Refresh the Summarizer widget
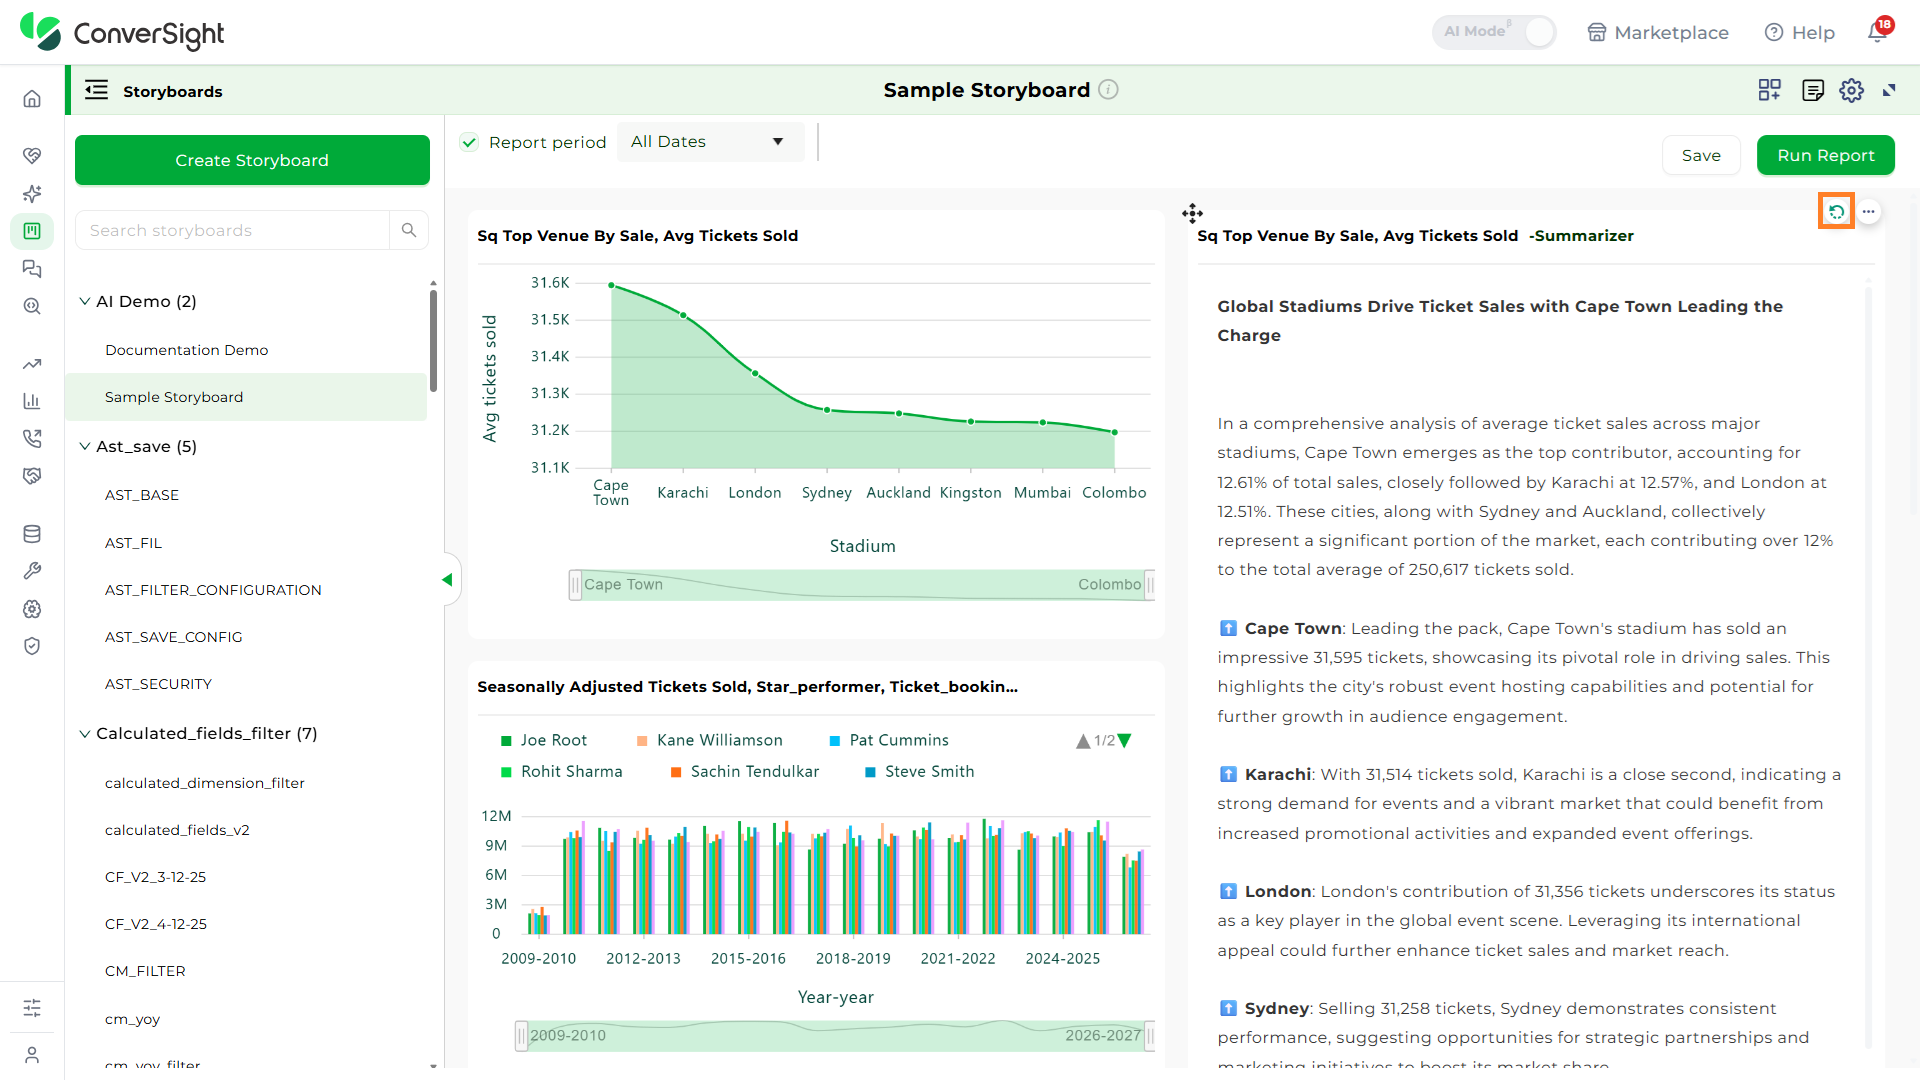 tap(1836, 211)
